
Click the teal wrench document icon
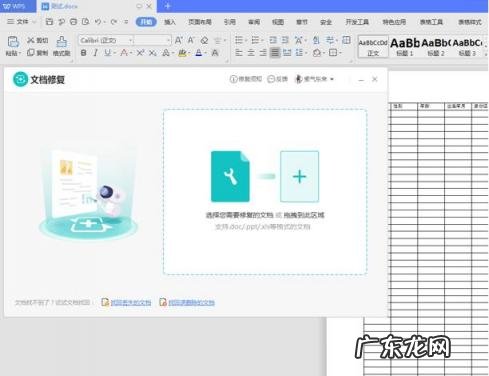tap(230, 176)
